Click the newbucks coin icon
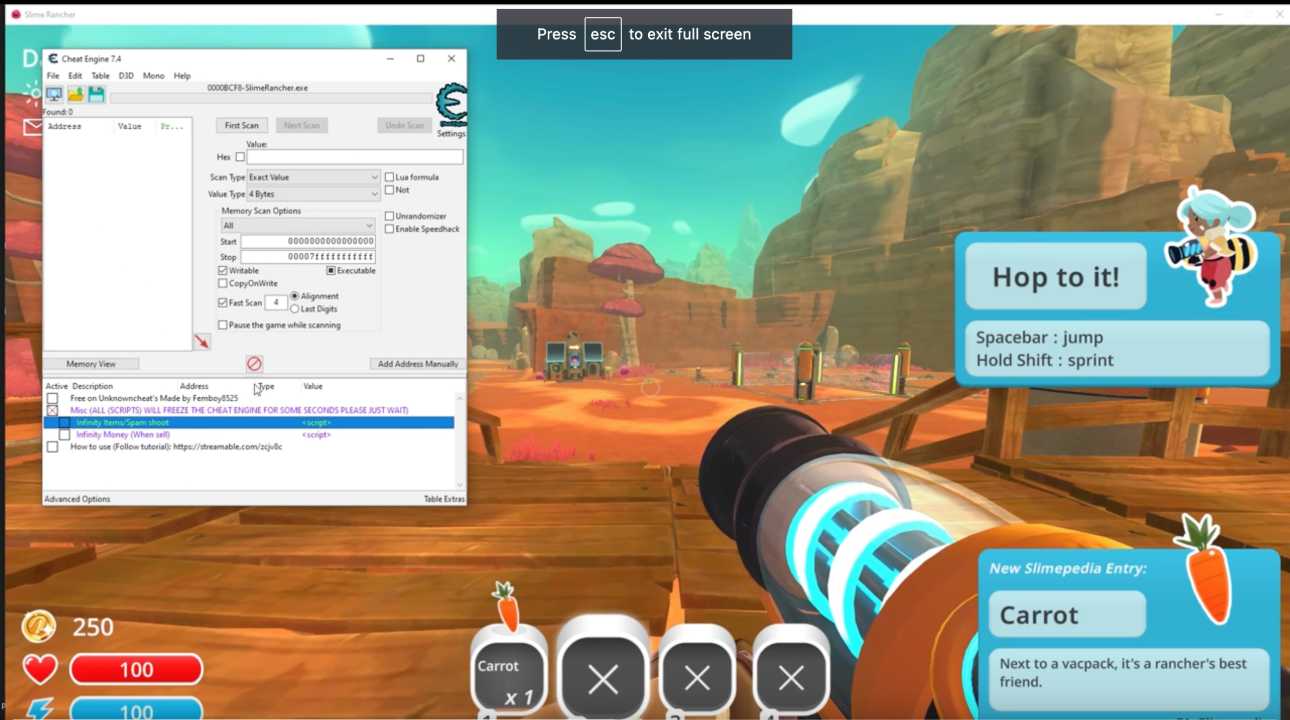 pyautogui.click(x=39, y=626)
